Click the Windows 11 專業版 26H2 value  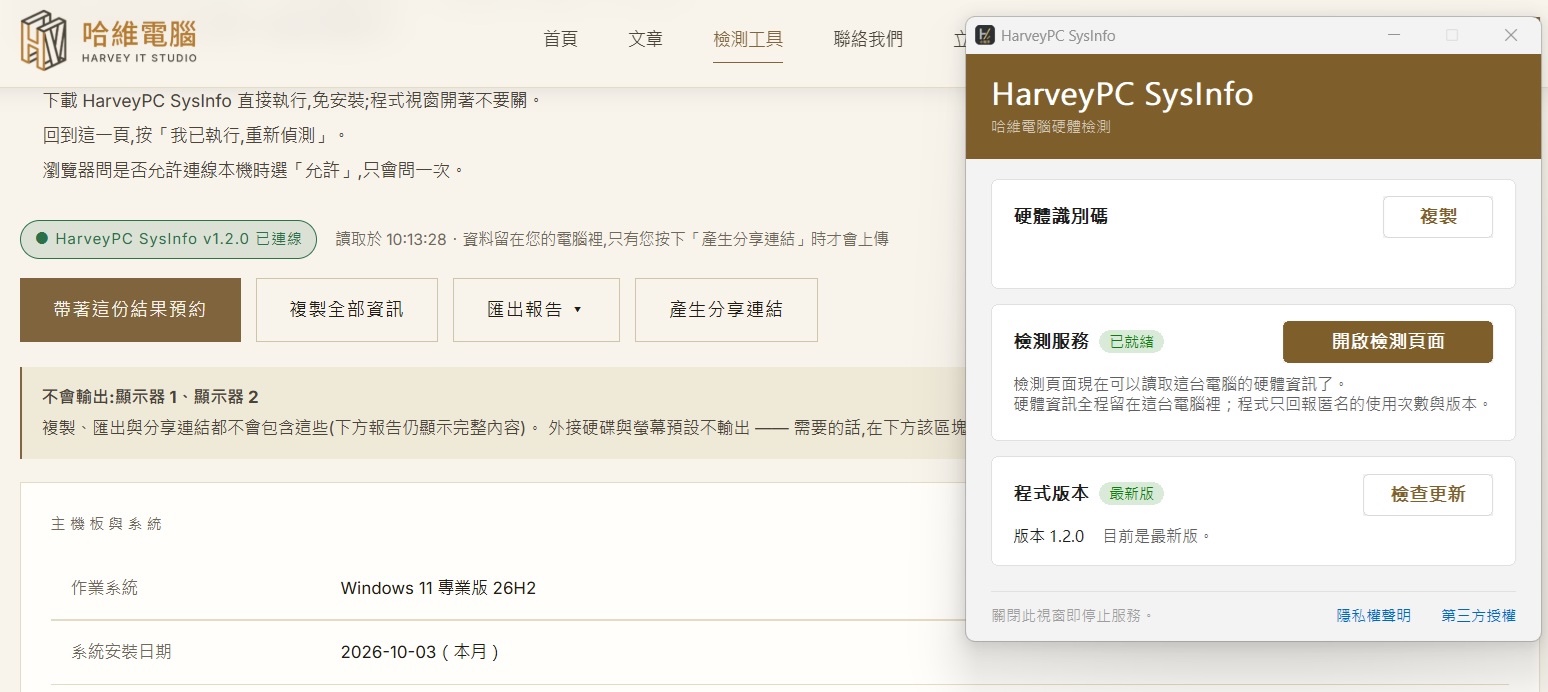[x=438, y=588]
